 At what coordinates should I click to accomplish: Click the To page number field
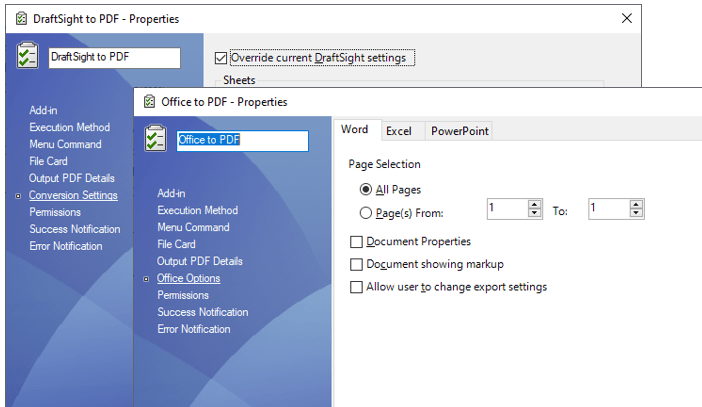pyautogui.click(x=609, y=209)
